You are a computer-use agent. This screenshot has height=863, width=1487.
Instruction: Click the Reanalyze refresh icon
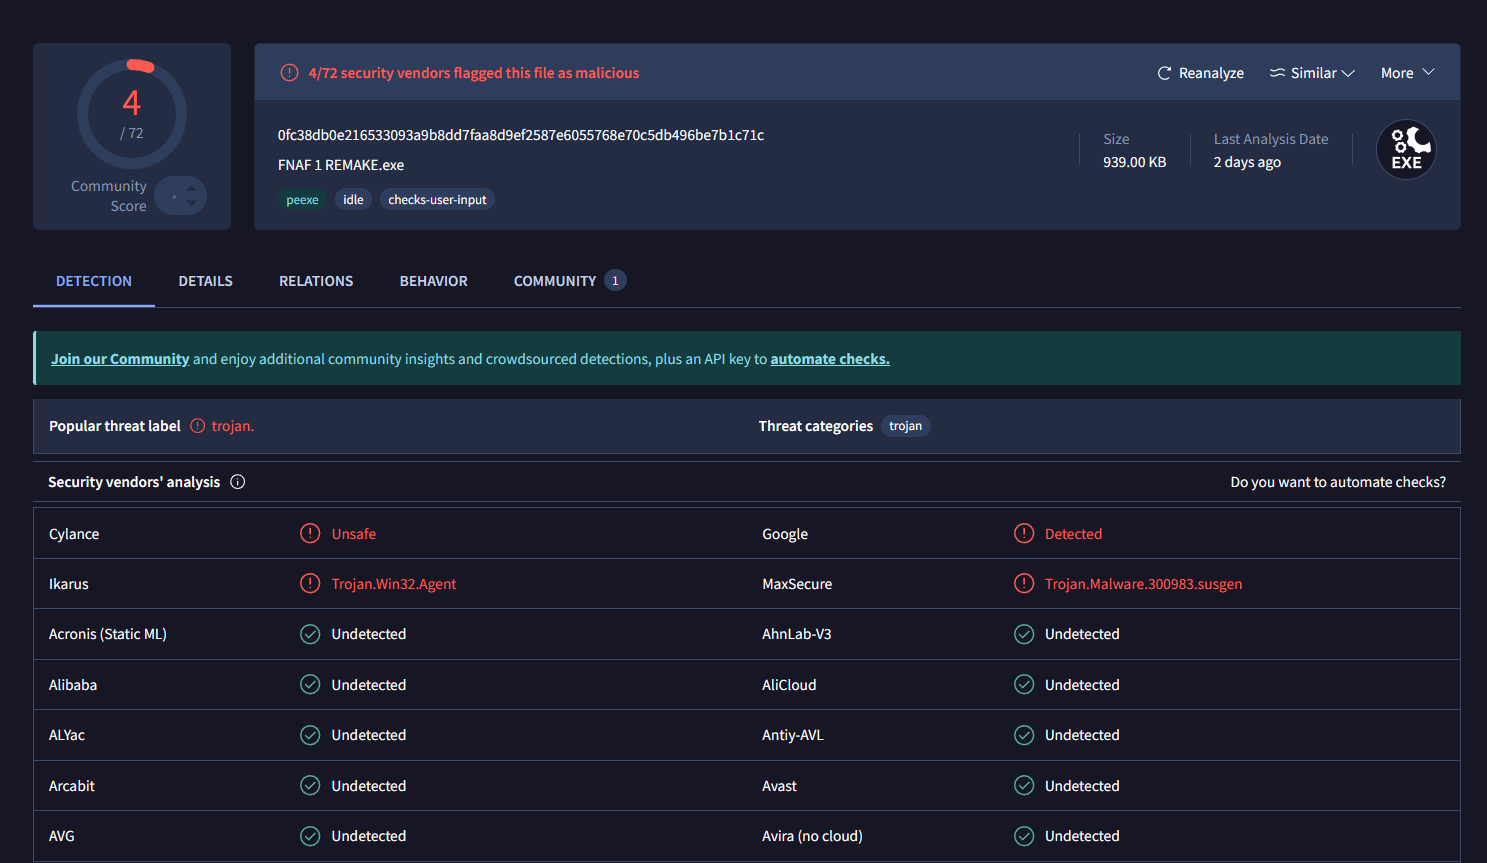coord(1164,73)
